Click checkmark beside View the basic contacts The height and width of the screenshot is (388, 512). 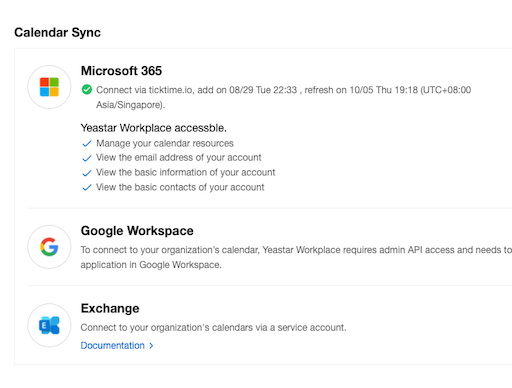coord(87,187)
